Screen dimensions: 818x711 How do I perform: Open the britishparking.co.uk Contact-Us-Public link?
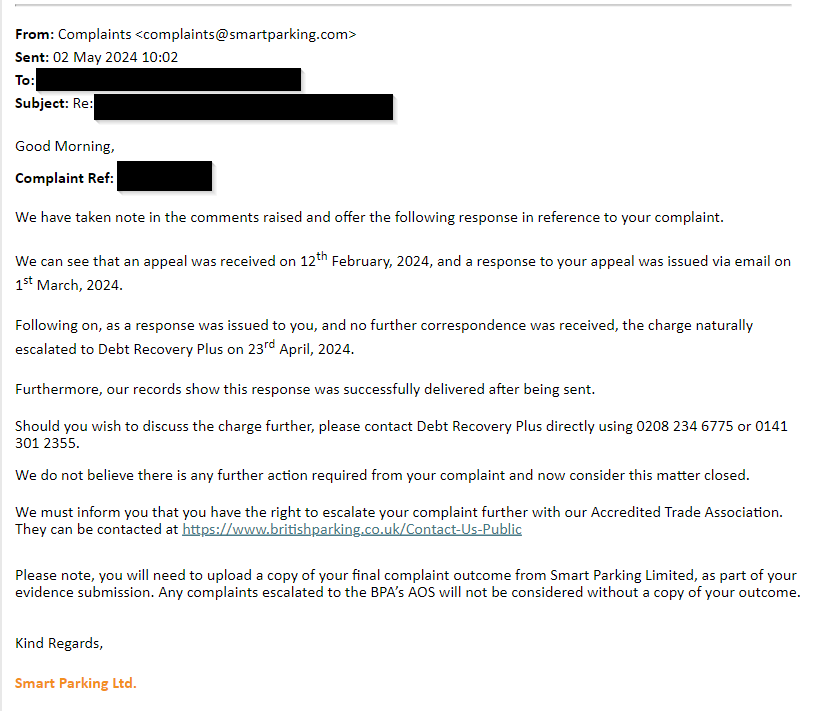(352, 529)
